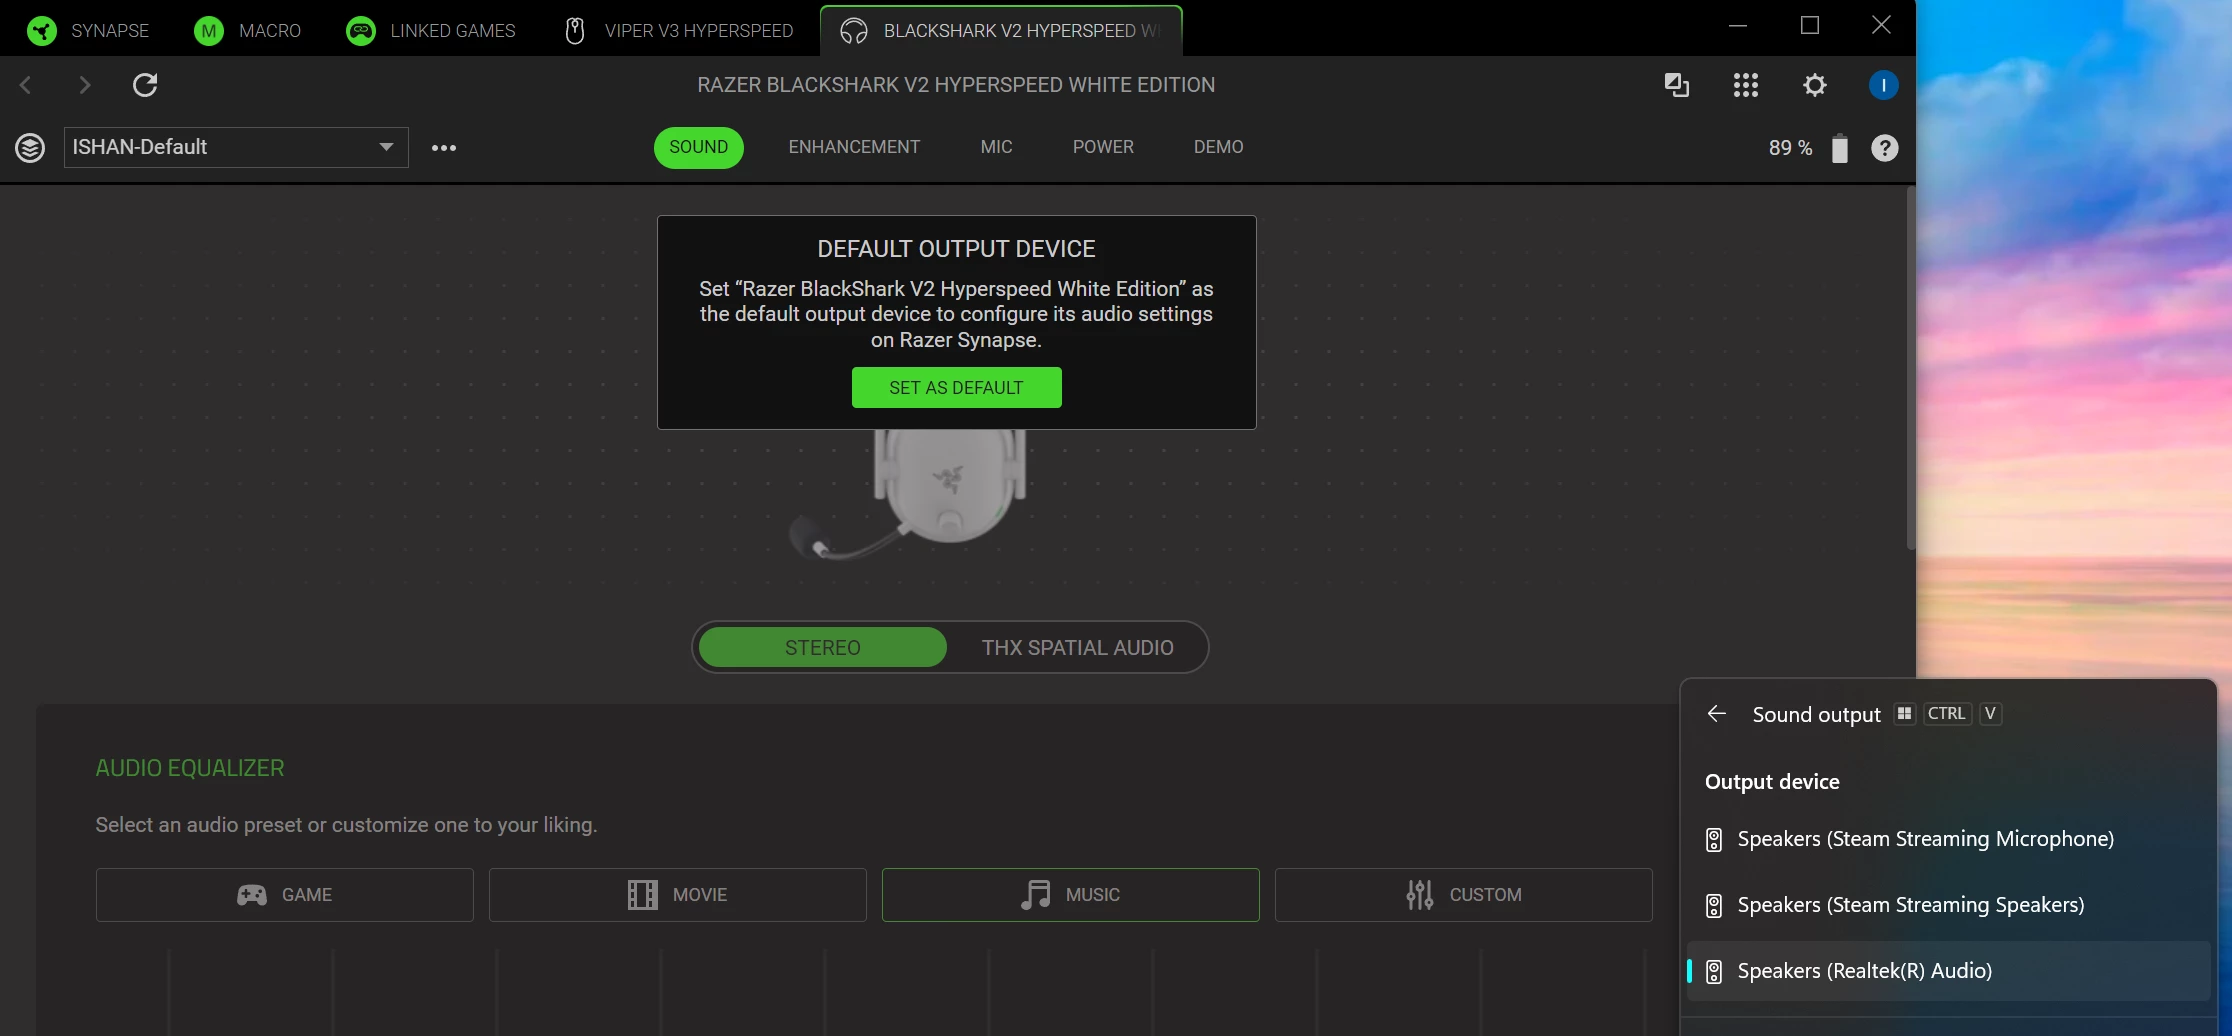2232x1036 pixels.
Task: Click the overlapping windows icon in header
Action: pos(1677,85)
